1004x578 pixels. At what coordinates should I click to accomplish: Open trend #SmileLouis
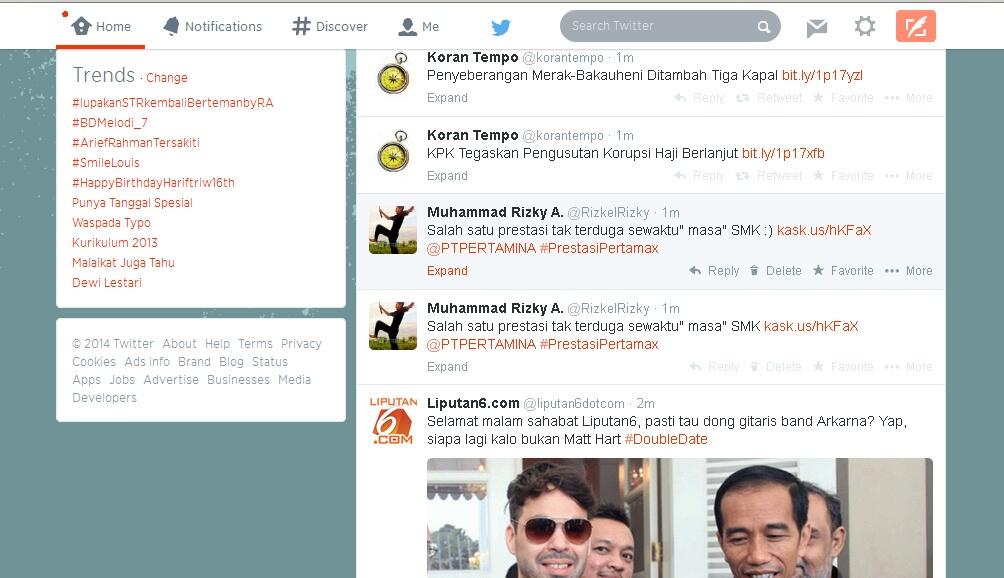[106, 163]
